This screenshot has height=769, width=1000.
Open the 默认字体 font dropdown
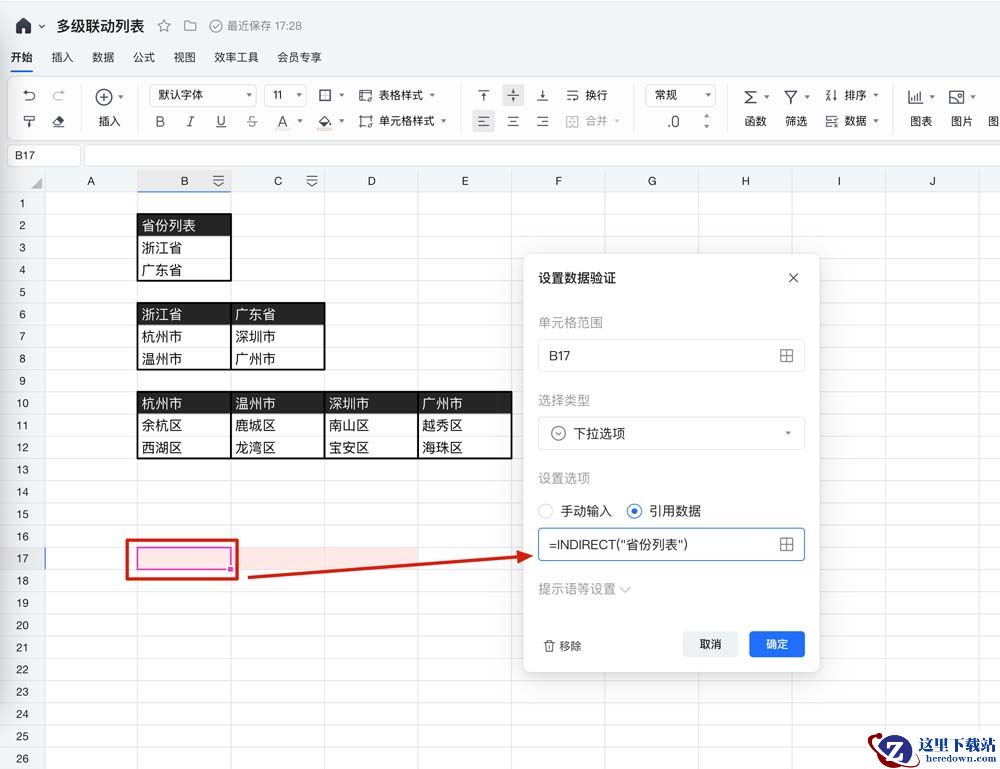[203, 95]
